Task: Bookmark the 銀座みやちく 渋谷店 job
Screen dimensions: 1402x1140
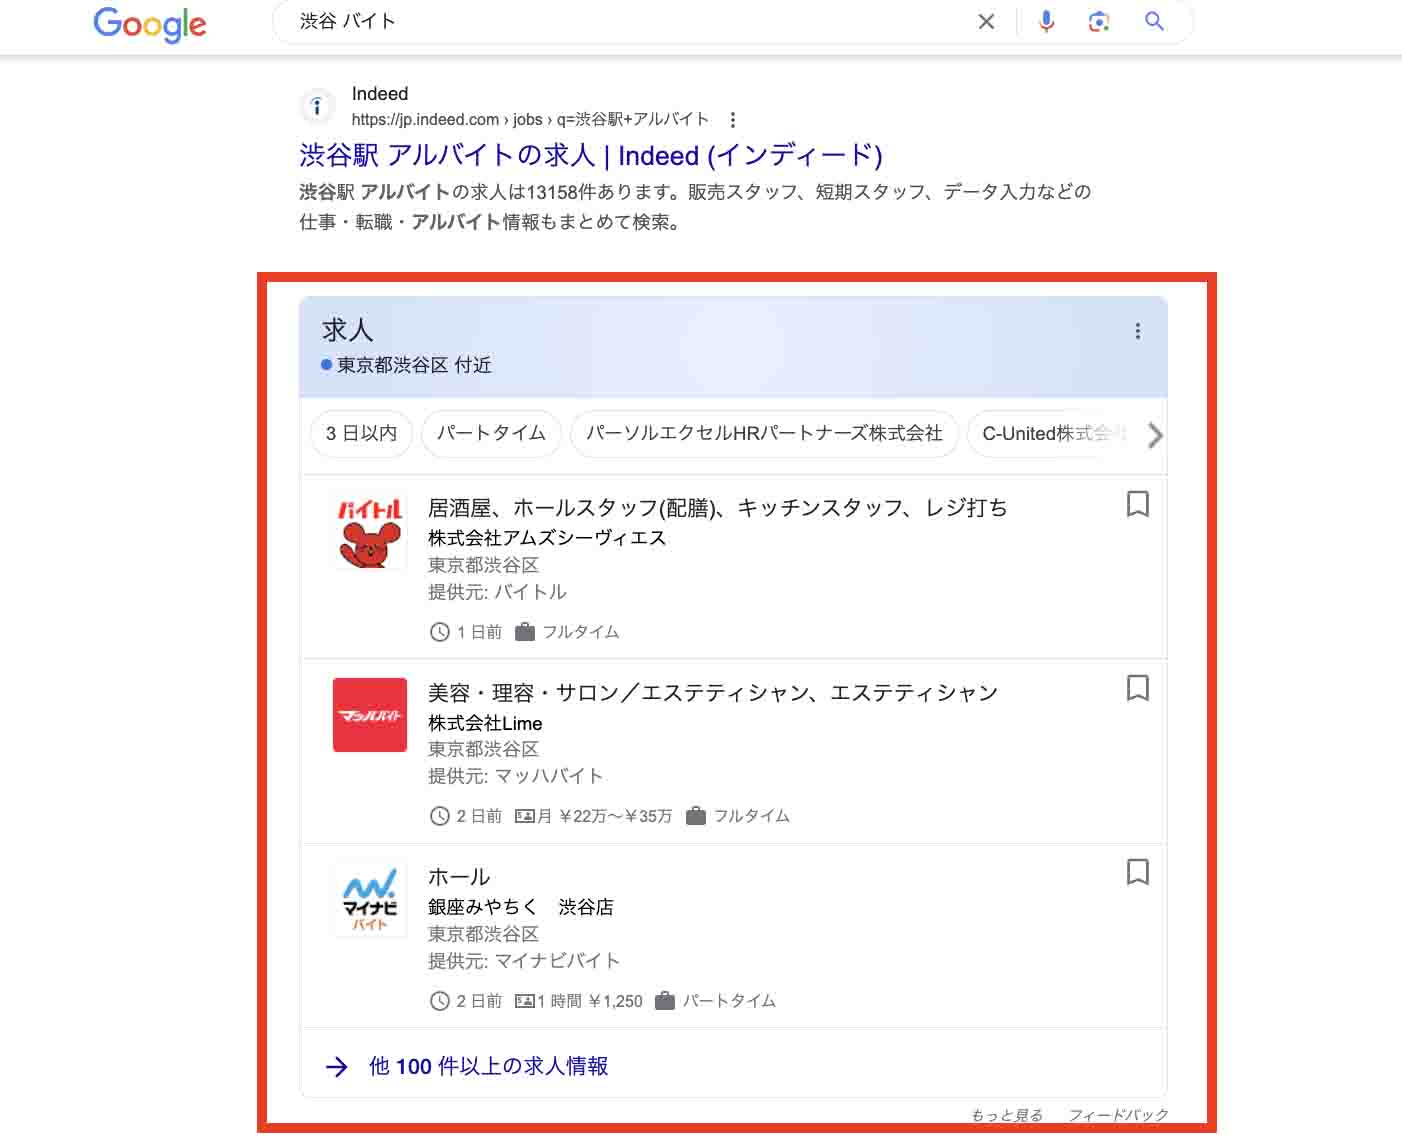Action: pyautogui.click(x=1138, y=872)
